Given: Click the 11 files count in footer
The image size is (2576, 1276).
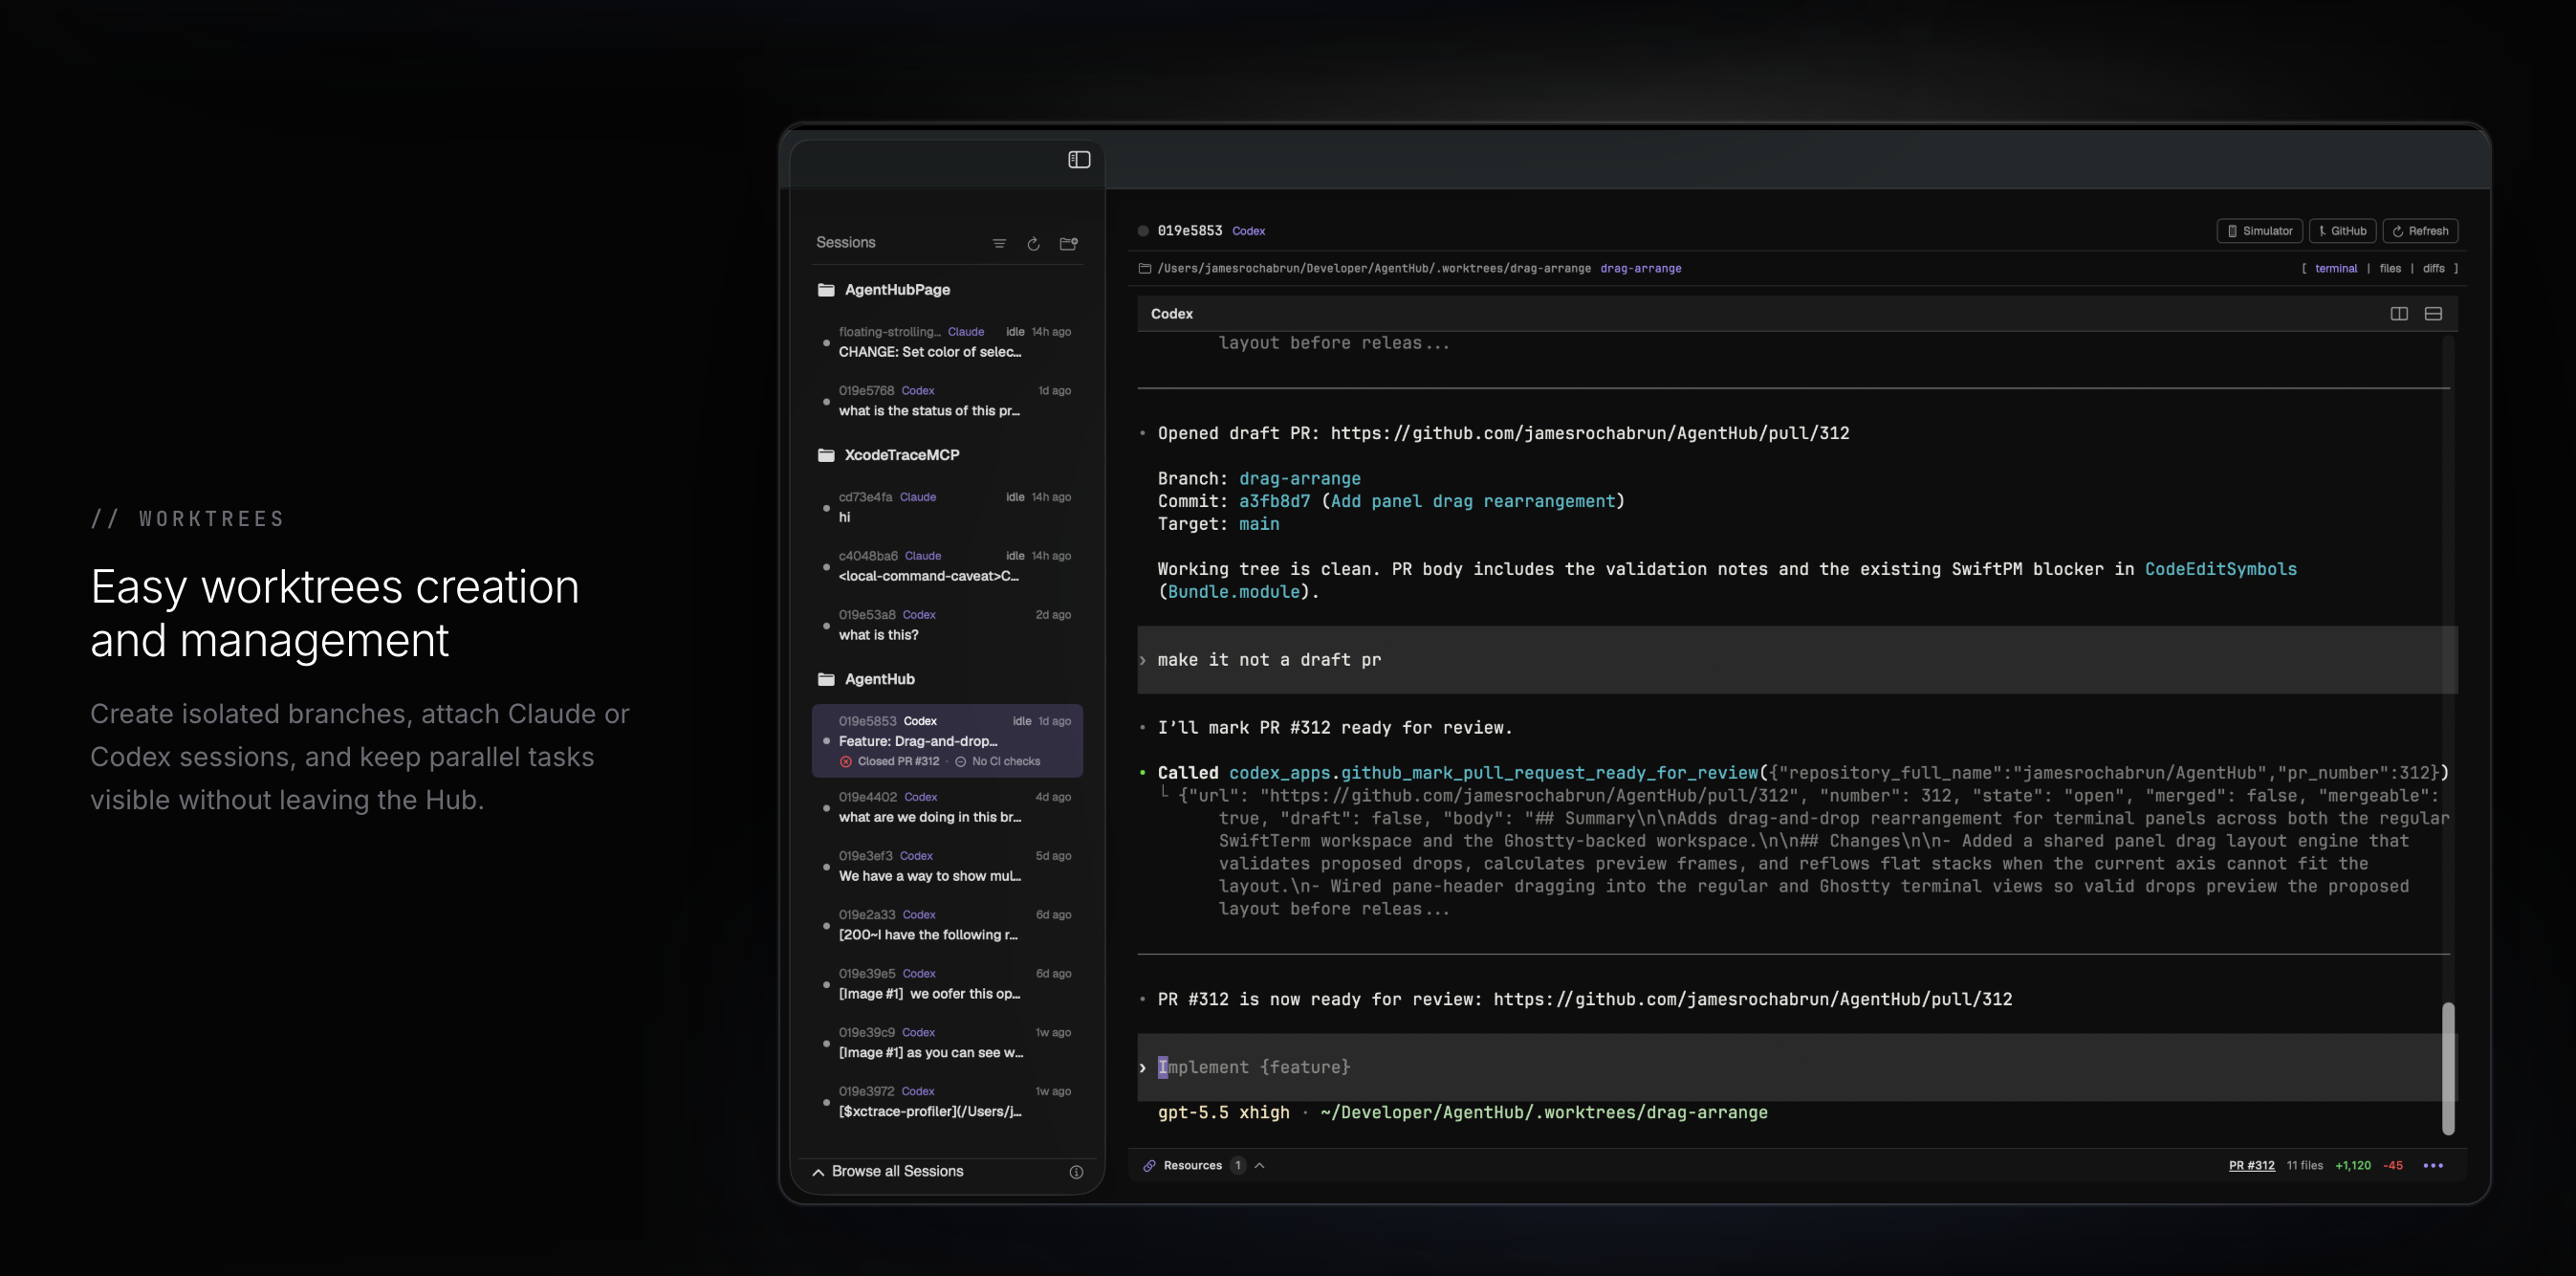Looking at the screenshot, I should (2304, 1165).
